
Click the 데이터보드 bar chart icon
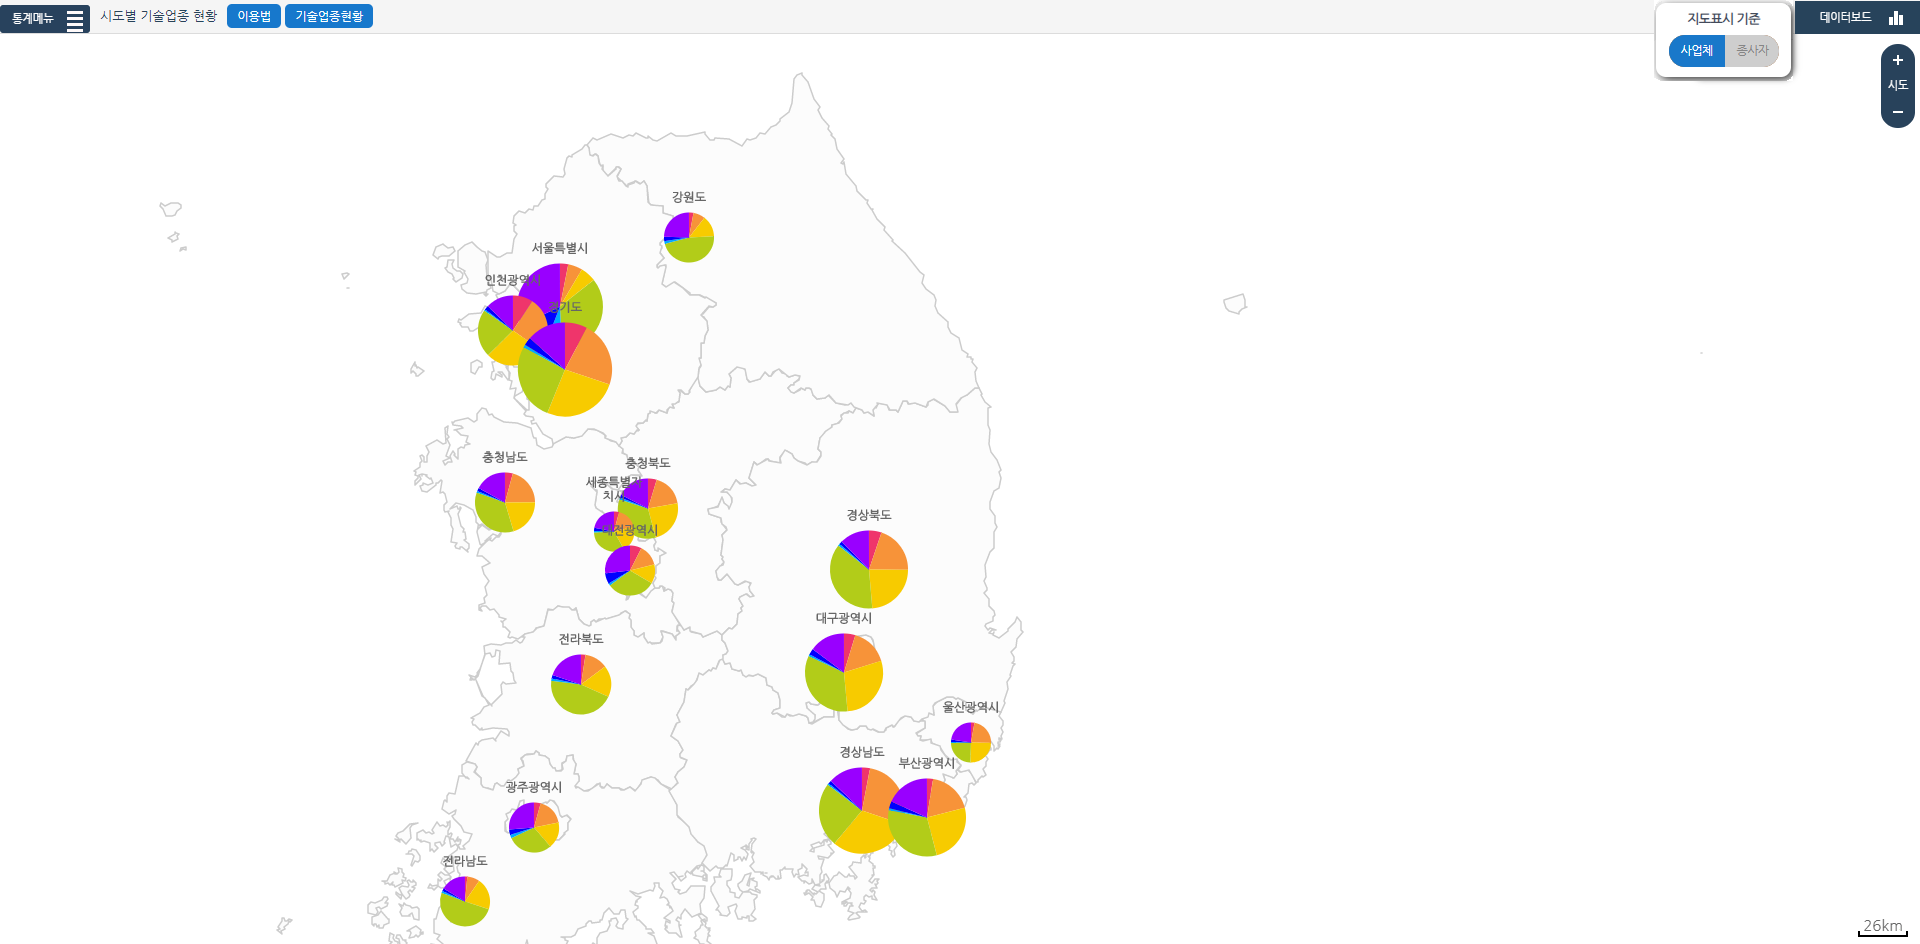[x=1895, y=18]
